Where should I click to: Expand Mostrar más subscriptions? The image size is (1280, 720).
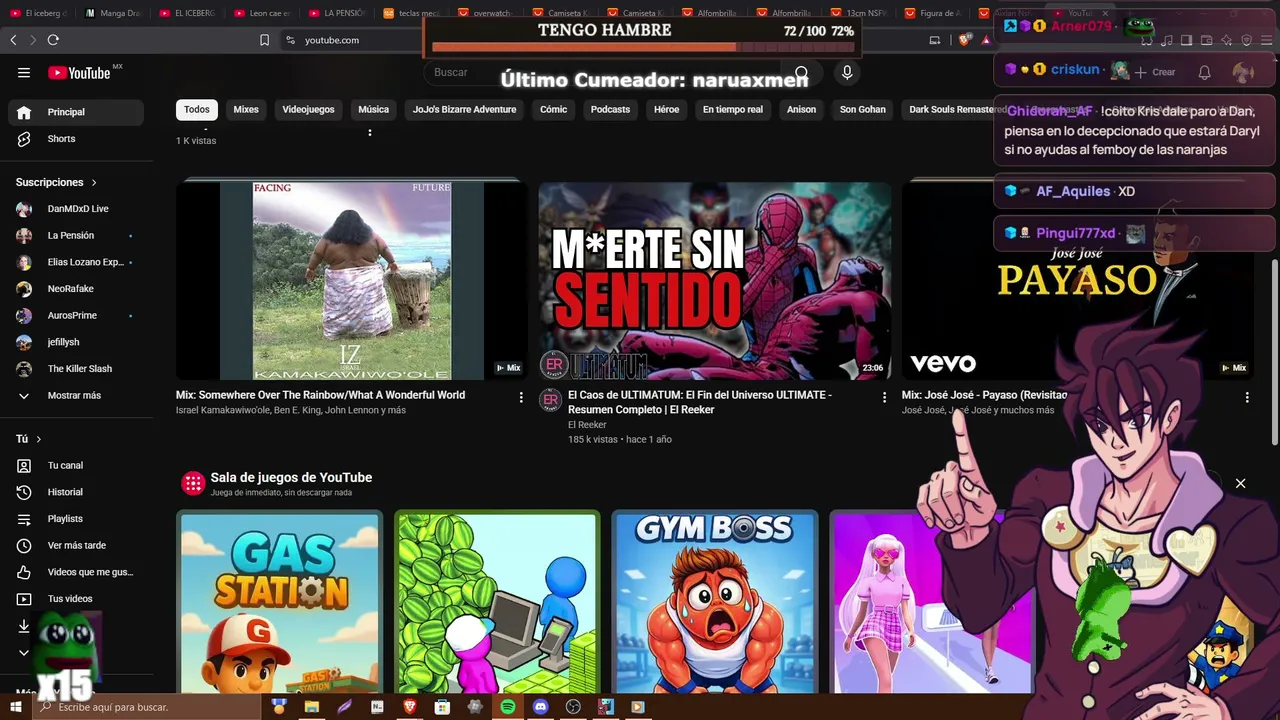76,395
